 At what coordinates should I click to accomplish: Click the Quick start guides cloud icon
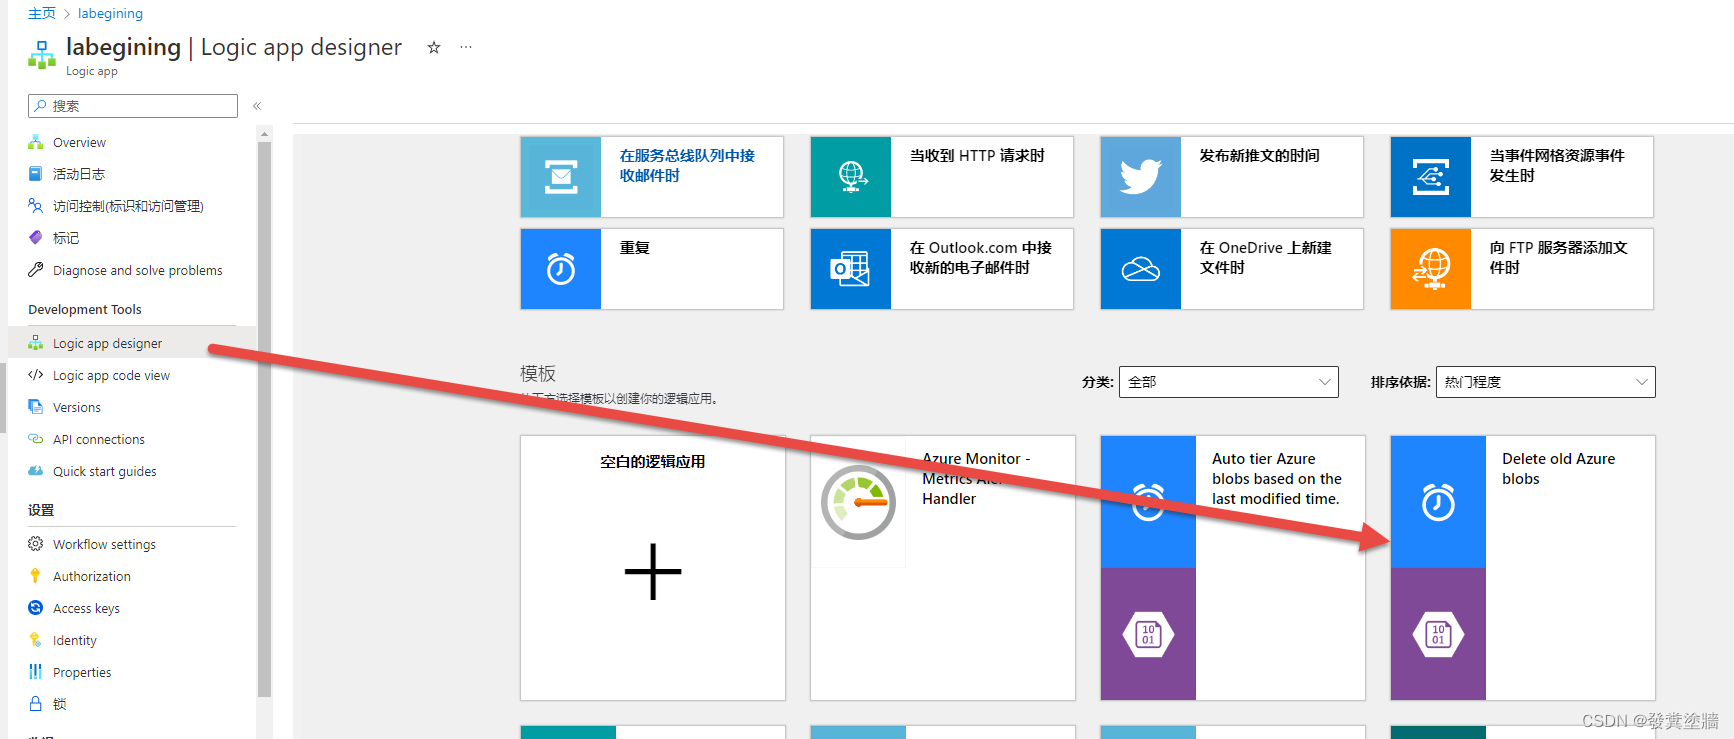point(36,471)
